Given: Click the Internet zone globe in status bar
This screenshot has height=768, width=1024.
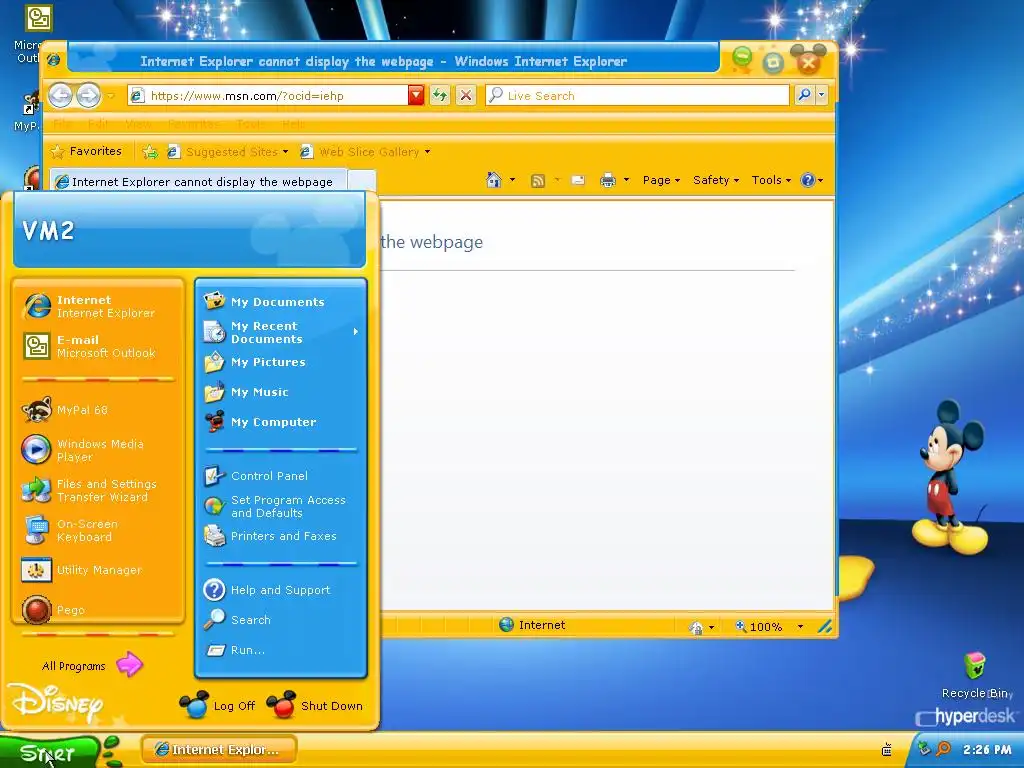Looking at the screenshot, I should (506, 625).
